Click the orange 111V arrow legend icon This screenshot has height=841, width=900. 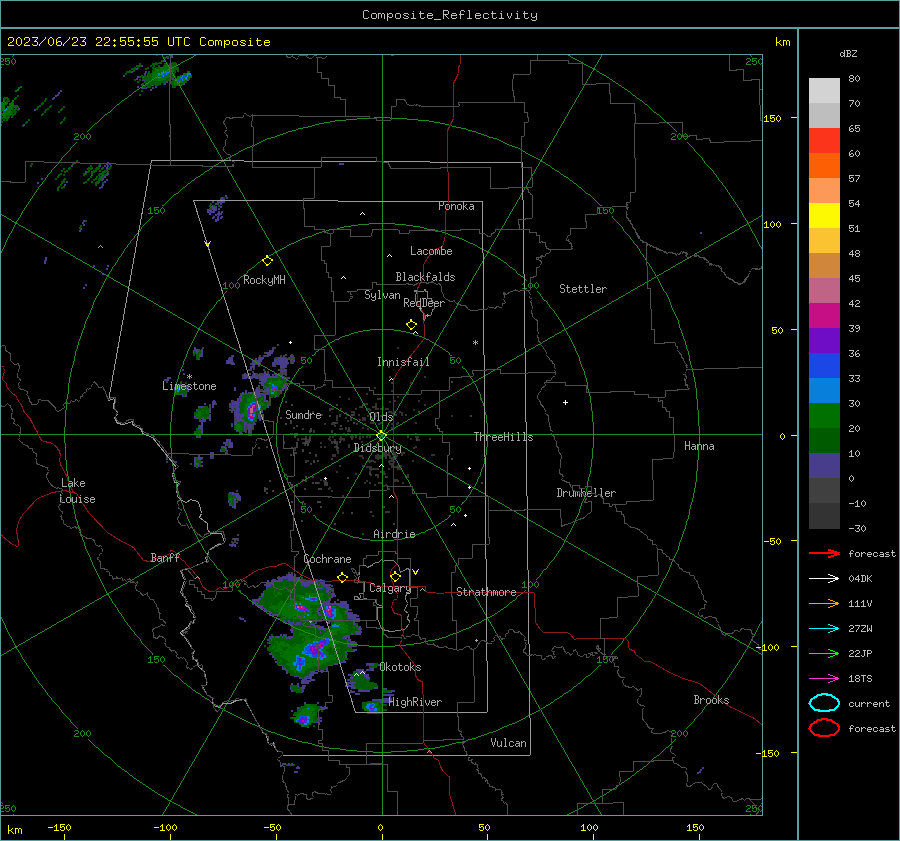click(824, 603)
